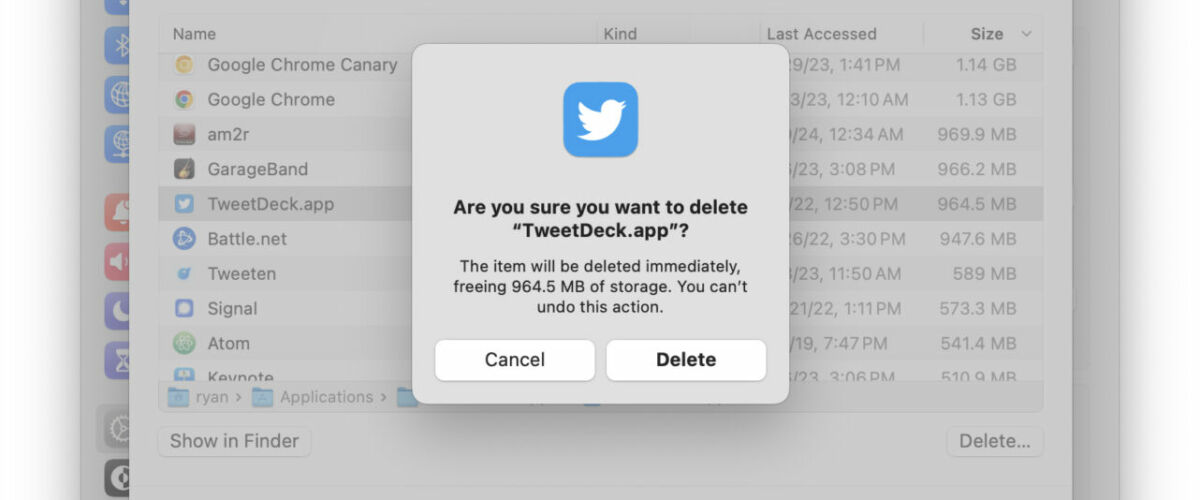This screenshot has width=1200, height=500.
Task: Open Sound settings via the red speaker icon
Action: coord(118,262)
